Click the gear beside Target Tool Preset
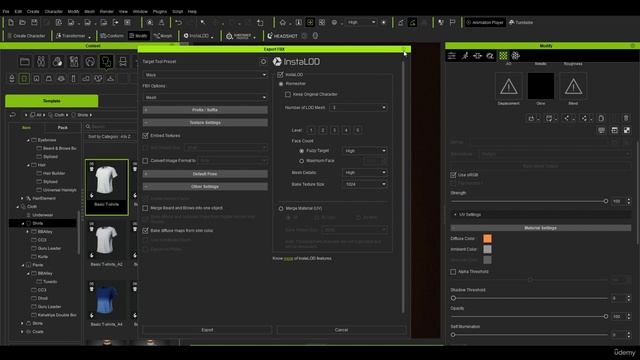Screen dimensions: 640x360 click(263, 62)
